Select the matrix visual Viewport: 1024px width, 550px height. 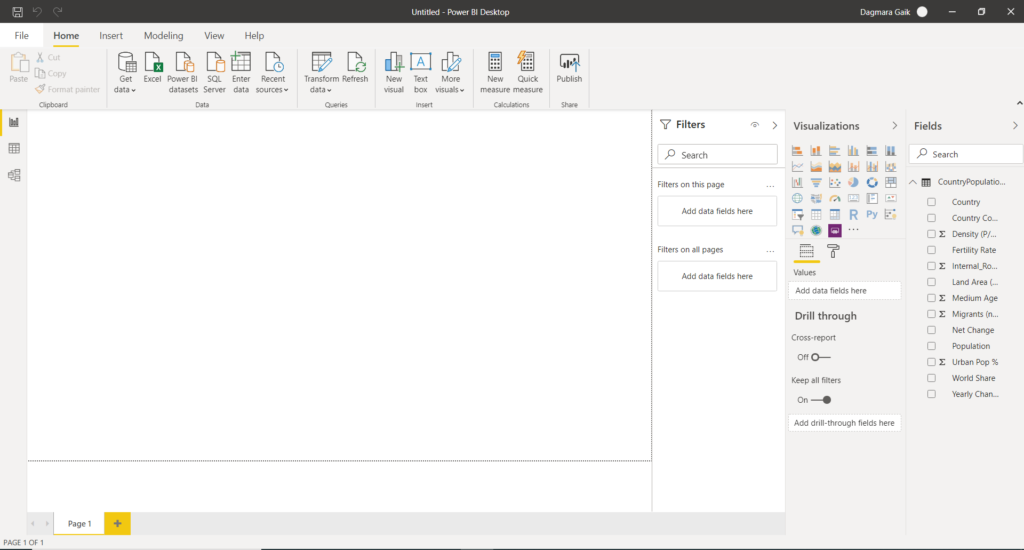tap(835, 214)
